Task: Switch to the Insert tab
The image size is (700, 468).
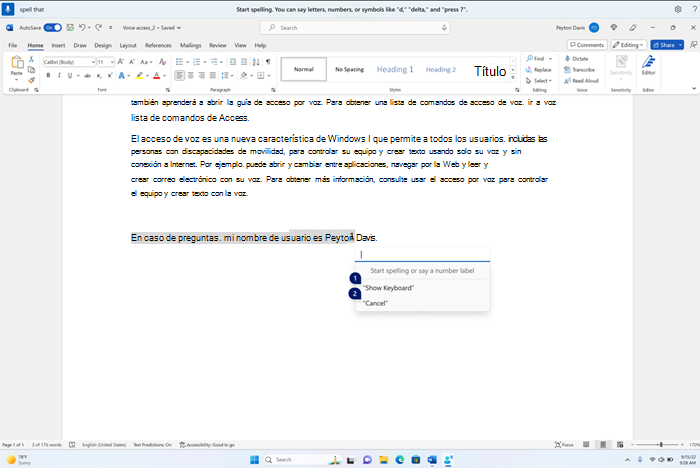Action: click(x=58, y=45)
